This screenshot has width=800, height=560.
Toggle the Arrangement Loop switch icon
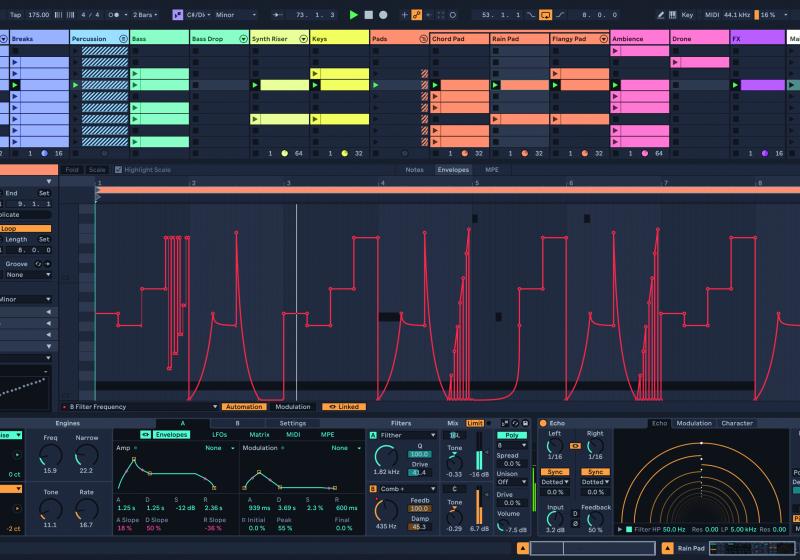click(545, 15)
